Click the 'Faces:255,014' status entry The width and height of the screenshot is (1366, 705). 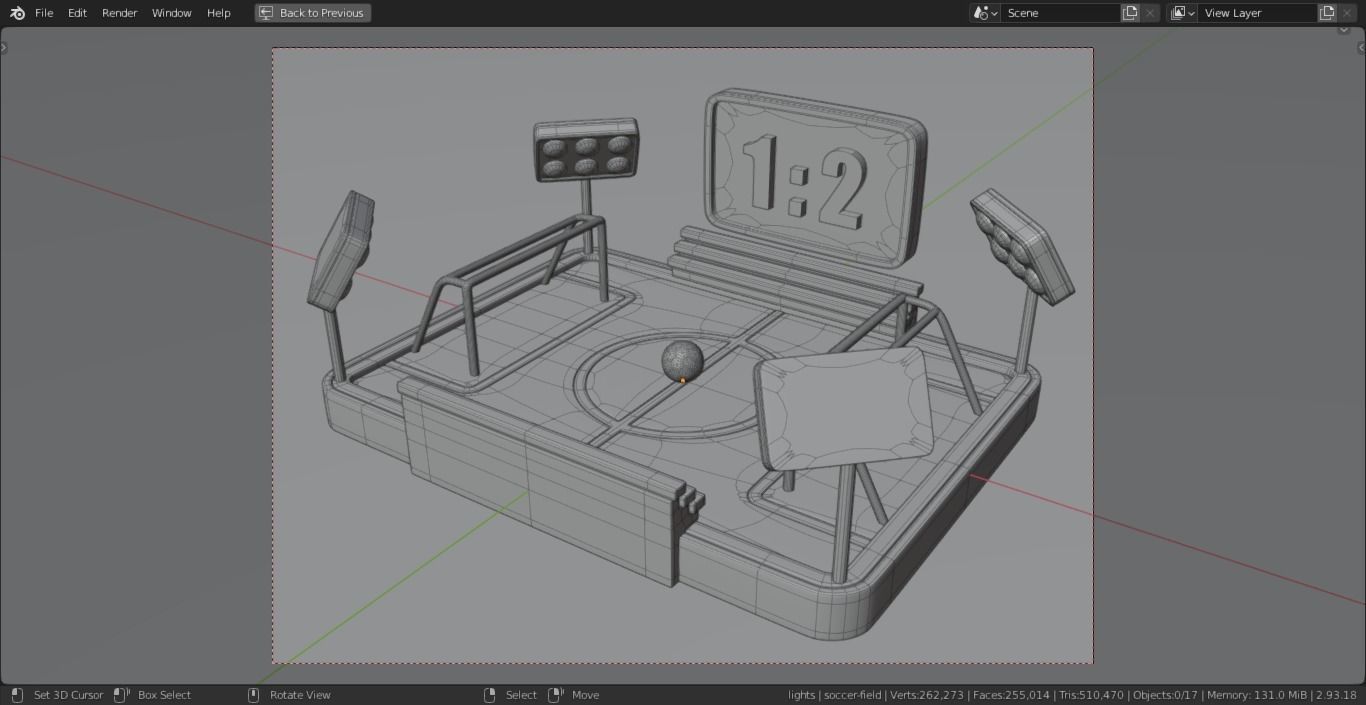point(1012,695)
